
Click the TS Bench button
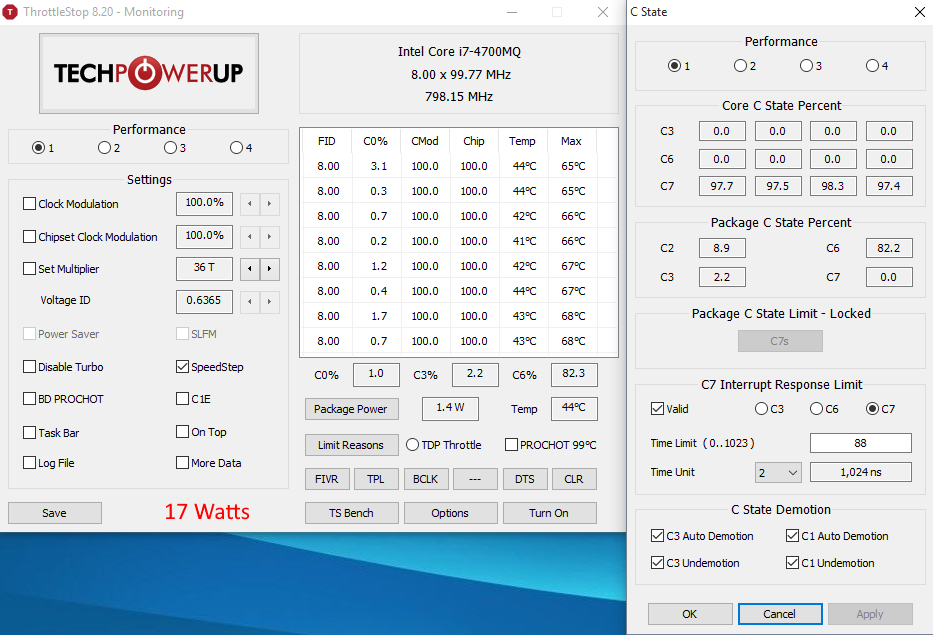(351, 513)
